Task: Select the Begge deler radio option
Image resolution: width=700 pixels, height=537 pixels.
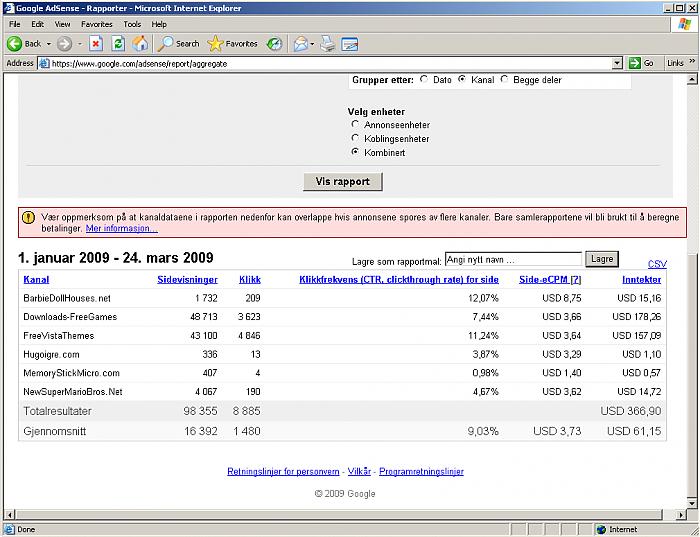Action: click(x=504, y=79)
